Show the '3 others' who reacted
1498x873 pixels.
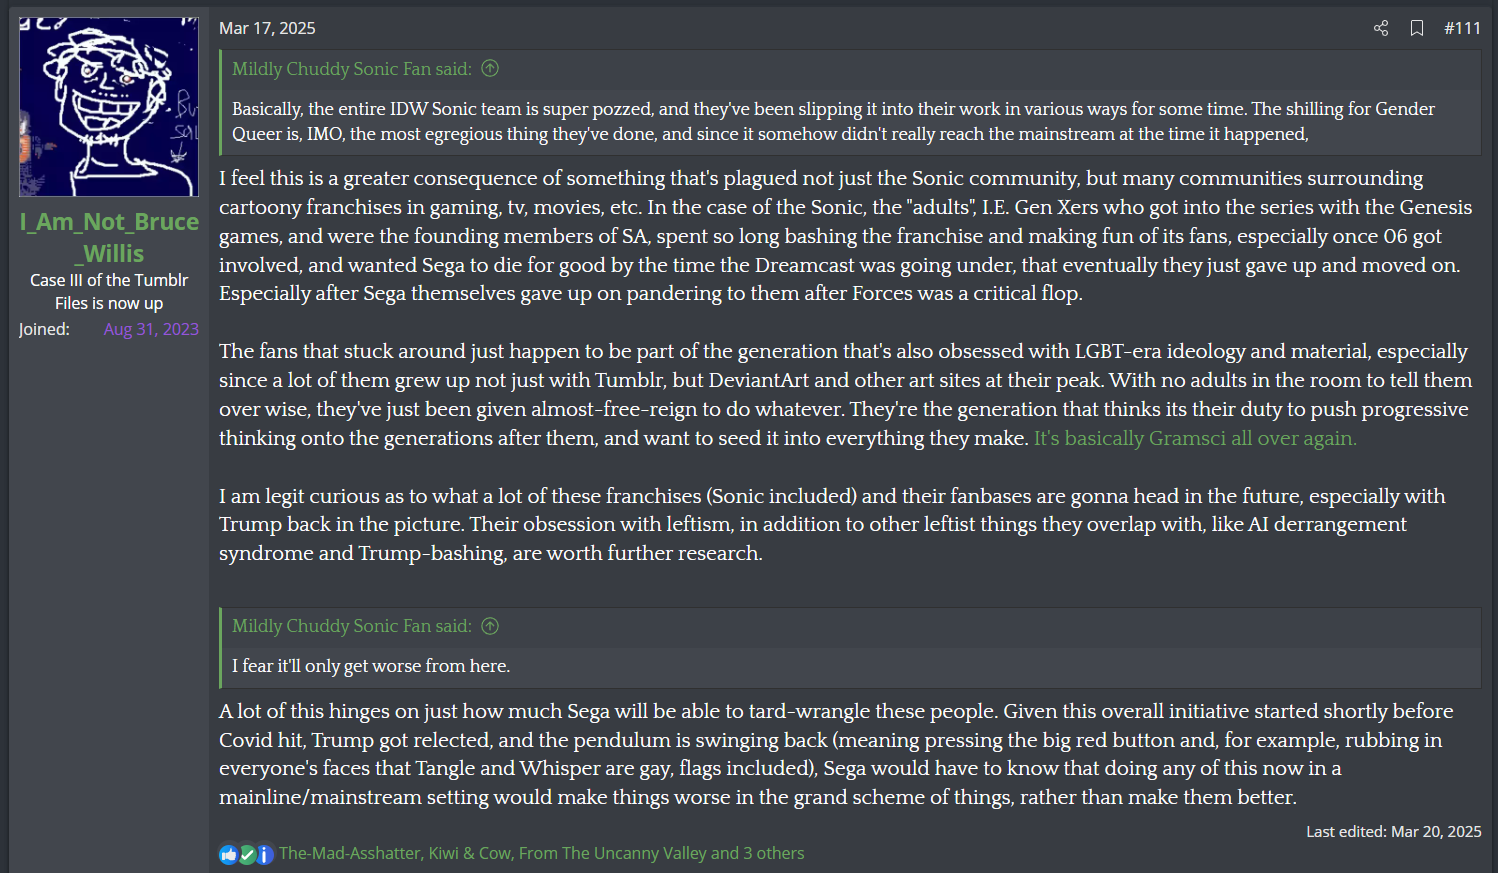[x=773, y=853]
